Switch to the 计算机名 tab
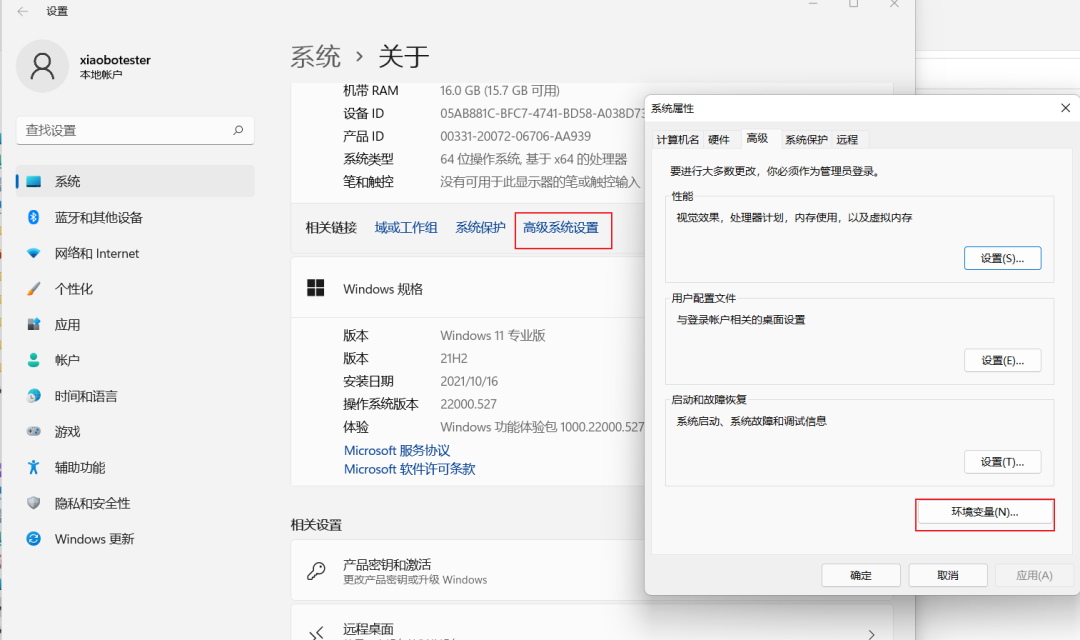Image resolution: width=1080 pixels, height=640 pixels. (677, 140)
